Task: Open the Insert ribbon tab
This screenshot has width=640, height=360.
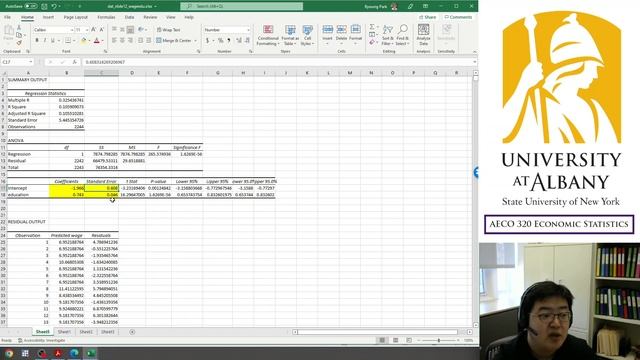Action: click(48, 18)
